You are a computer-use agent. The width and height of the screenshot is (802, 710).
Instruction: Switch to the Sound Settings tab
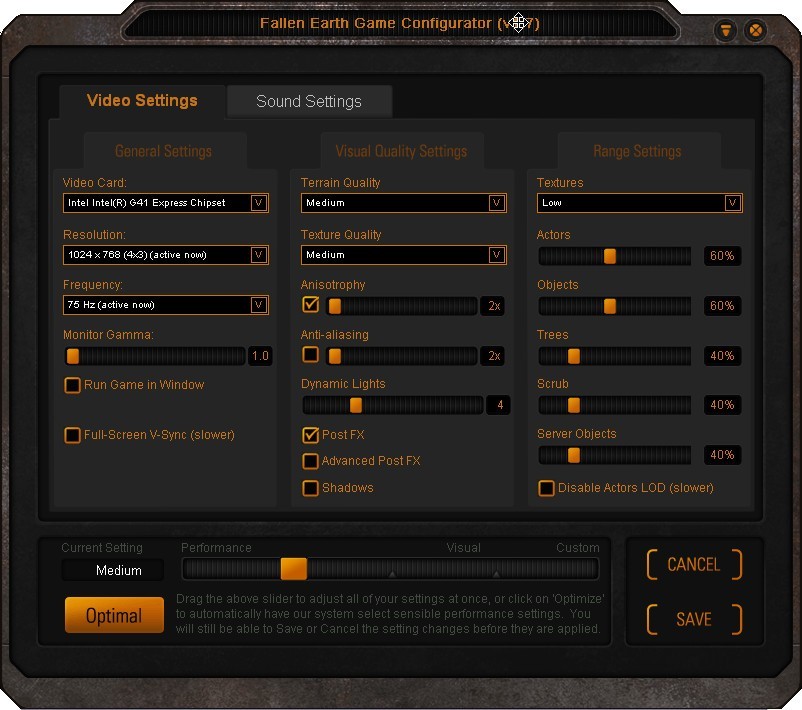coord(309,101)
